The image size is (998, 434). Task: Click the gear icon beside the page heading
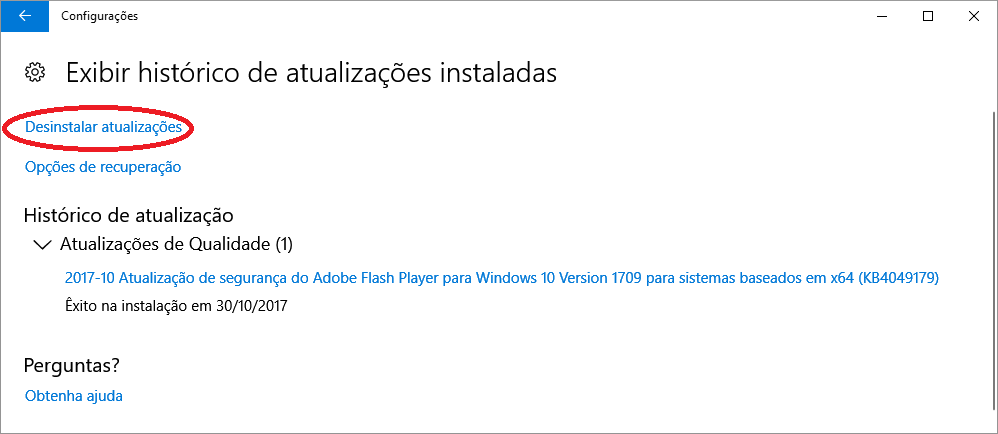pyautogui.click(x=34, y=73)
